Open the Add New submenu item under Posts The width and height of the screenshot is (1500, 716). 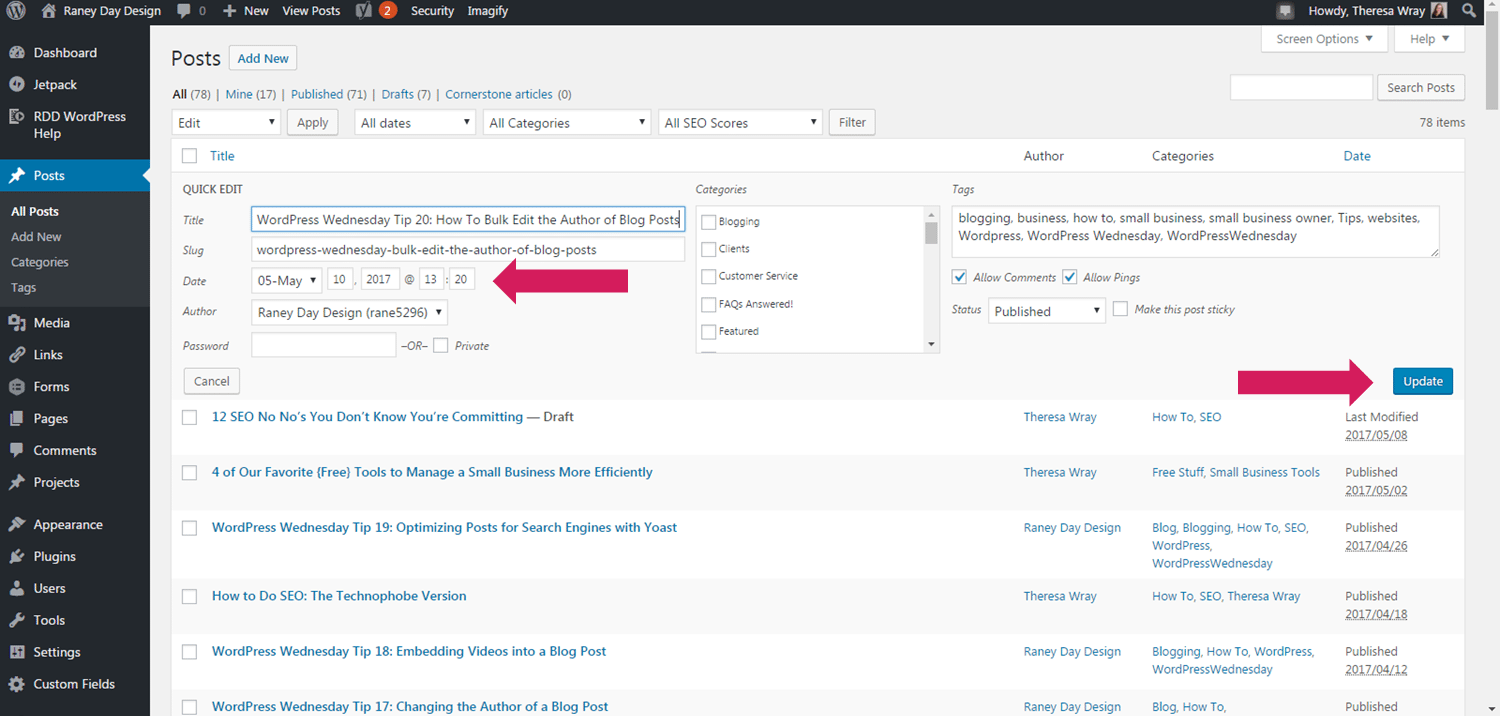click(x=36, y=237)
